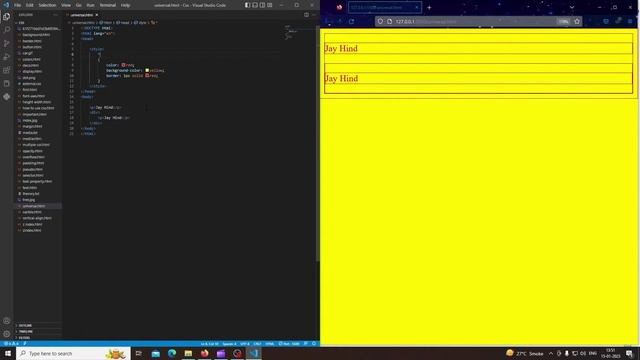640x360 pixels.
Task: Click the browser zoom level badge
Action: click(563, 21)
